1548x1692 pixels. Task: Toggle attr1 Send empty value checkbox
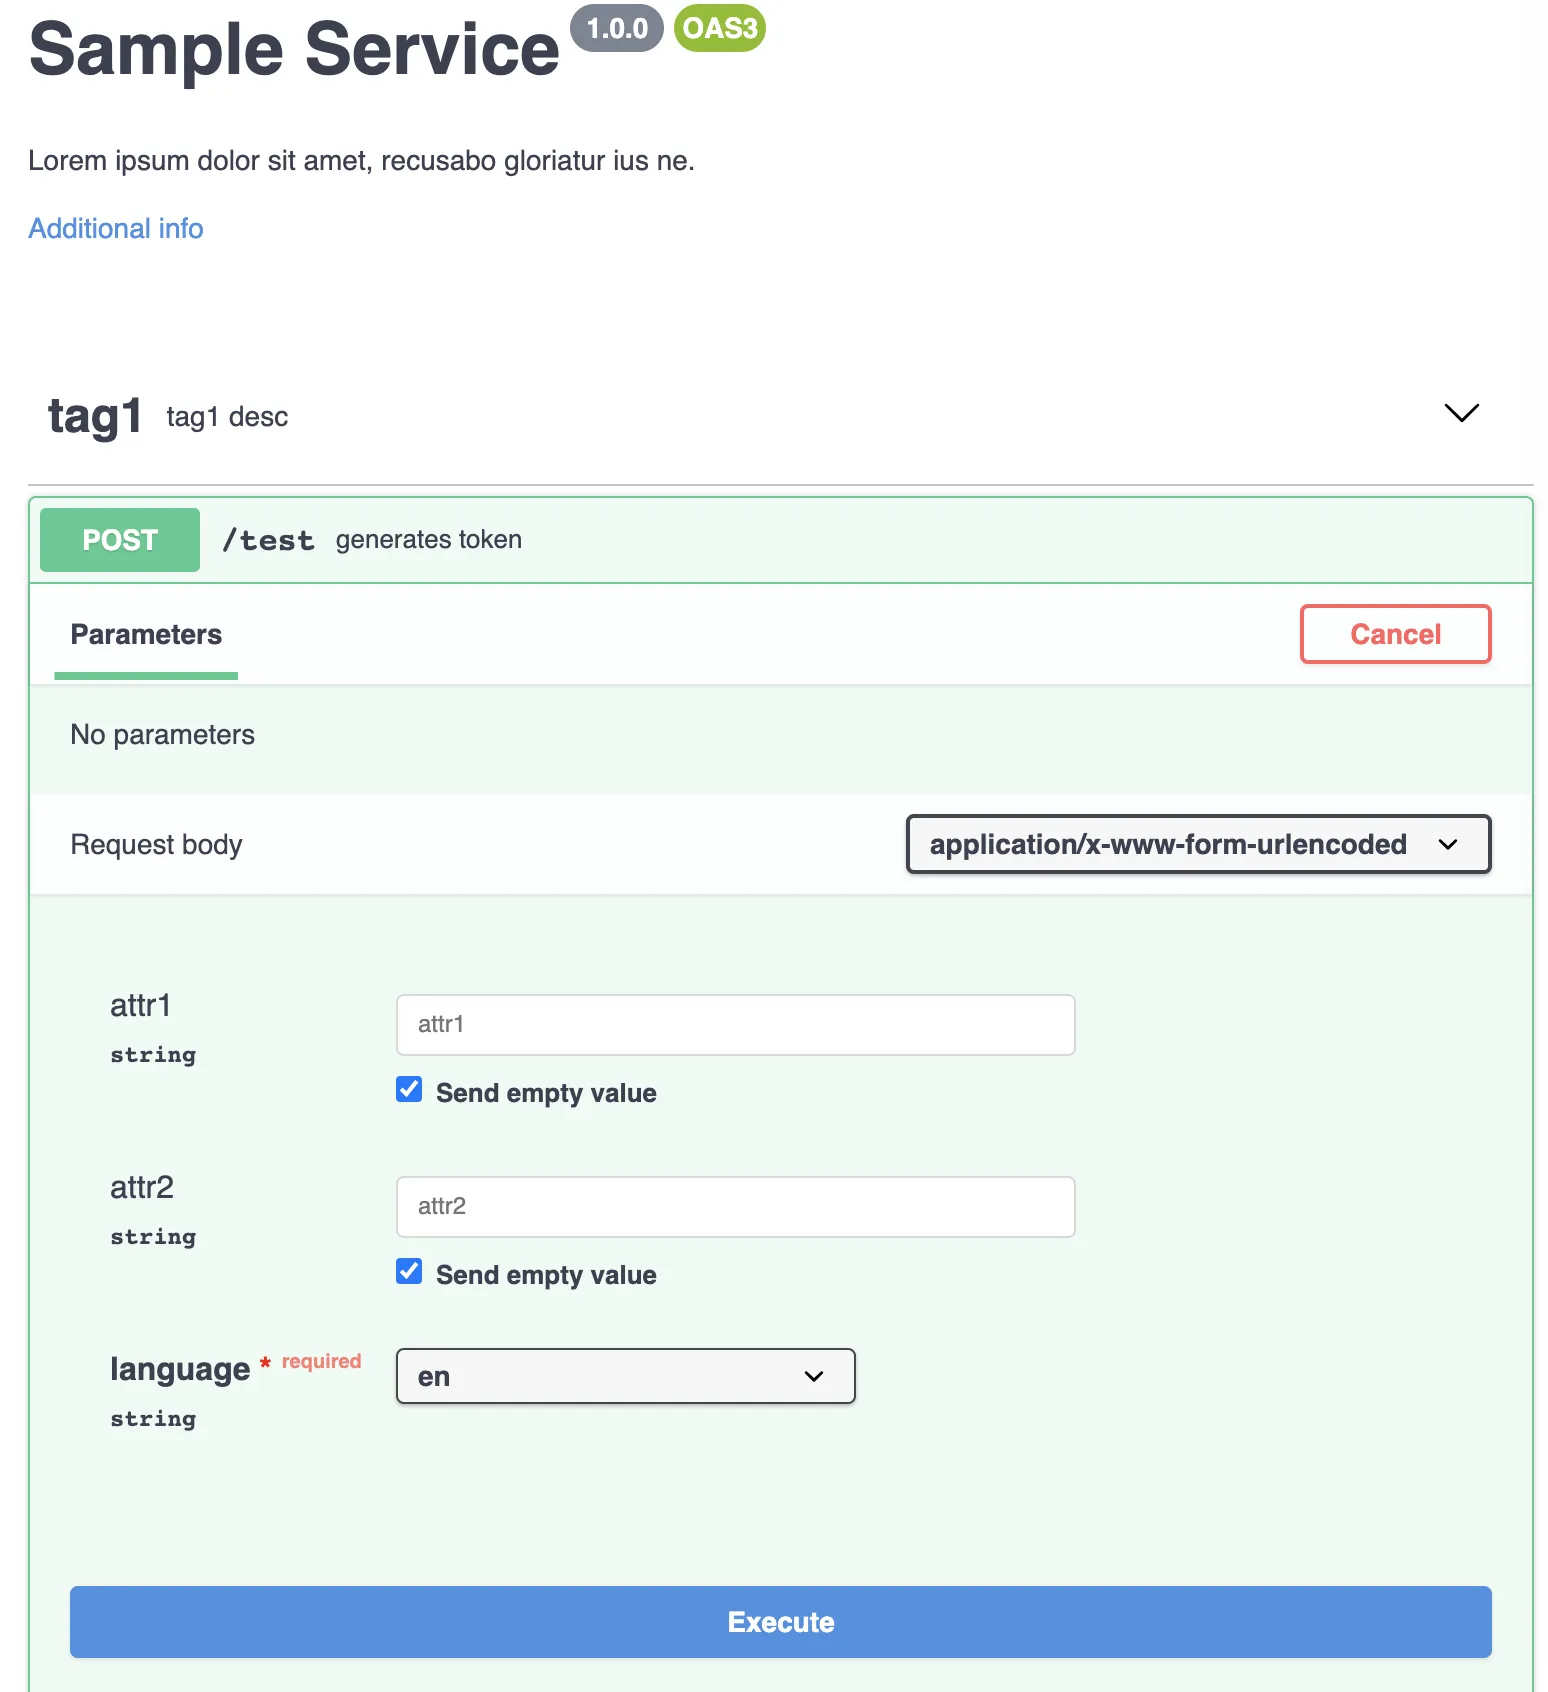409,1089
